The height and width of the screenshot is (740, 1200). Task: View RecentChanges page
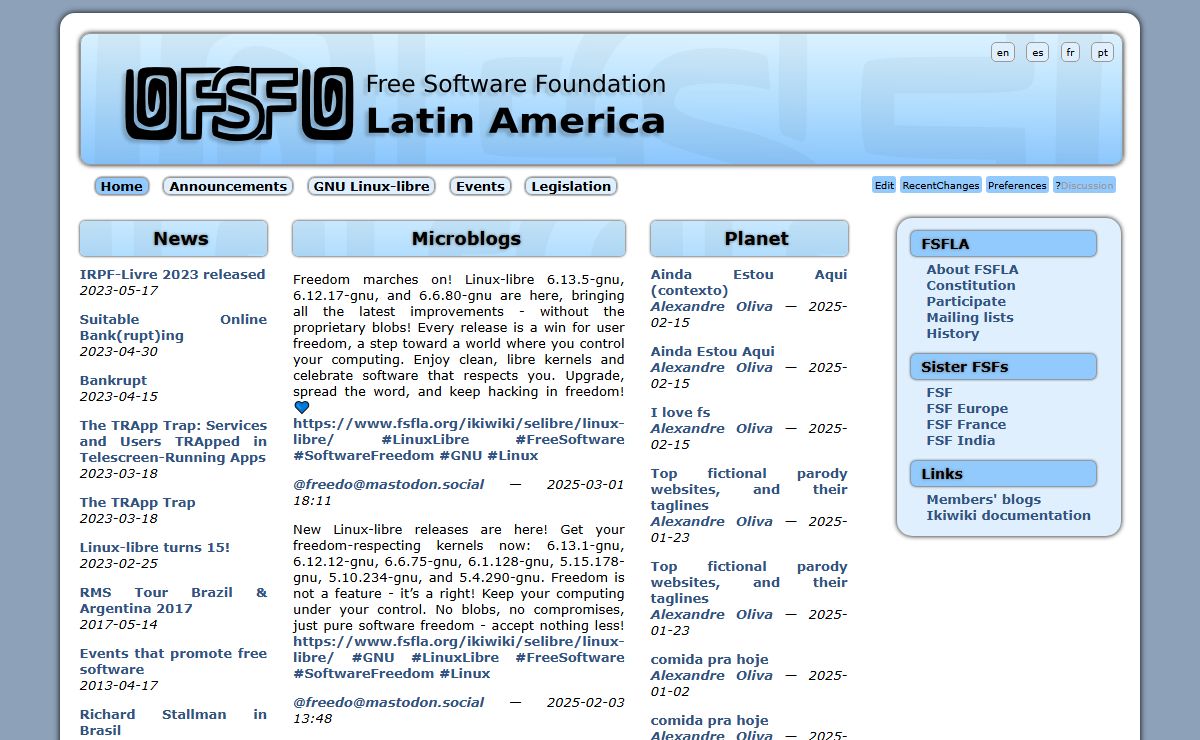pyautogui.click(x=940, y=185)
